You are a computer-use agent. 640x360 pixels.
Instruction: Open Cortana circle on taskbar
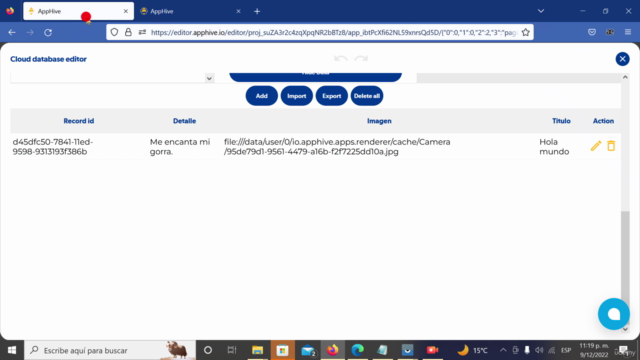(208, 350)
